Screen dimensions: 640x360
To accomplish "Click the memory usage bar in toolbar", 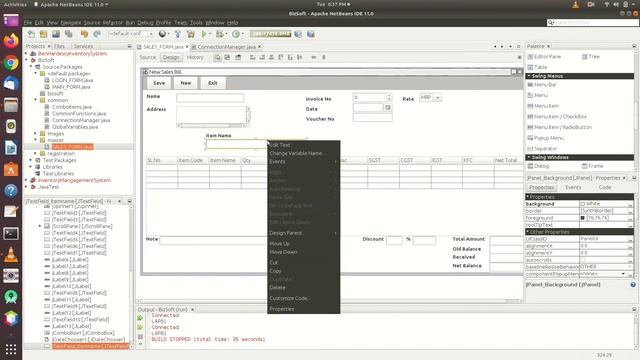I will coord(271,34).
